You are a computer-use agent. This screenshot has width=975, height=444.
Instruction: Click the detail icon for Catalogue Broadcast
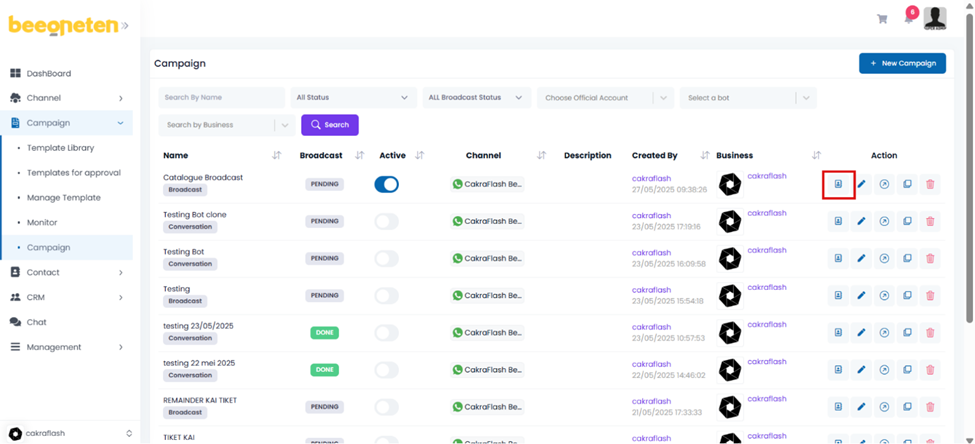coord(838,184)
